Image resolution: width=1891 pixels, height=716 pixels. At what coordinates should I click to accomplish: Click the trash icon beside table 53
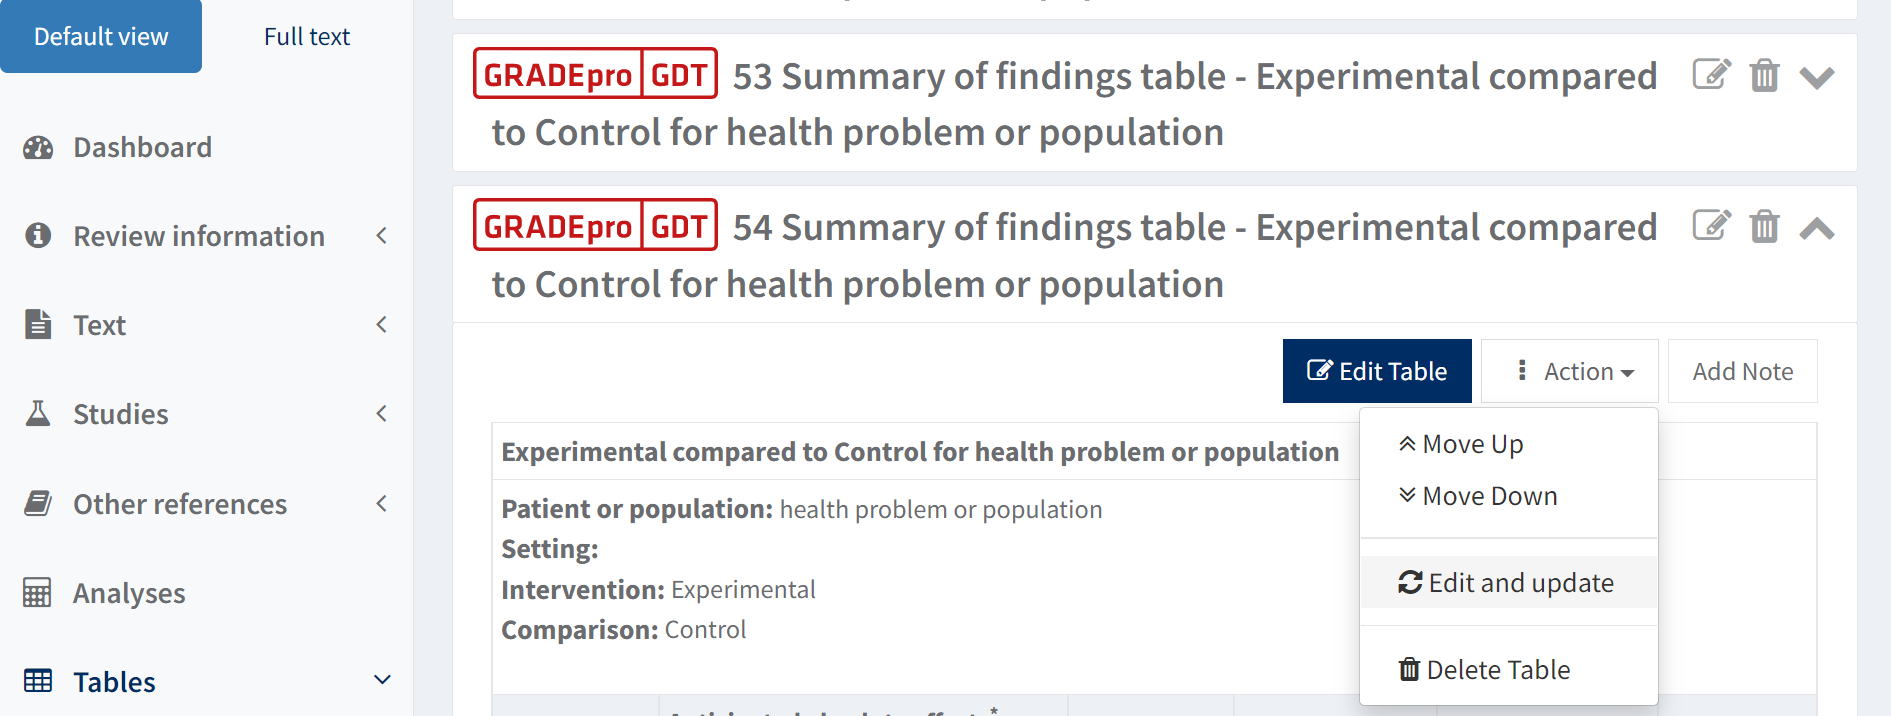(1764, 74)
